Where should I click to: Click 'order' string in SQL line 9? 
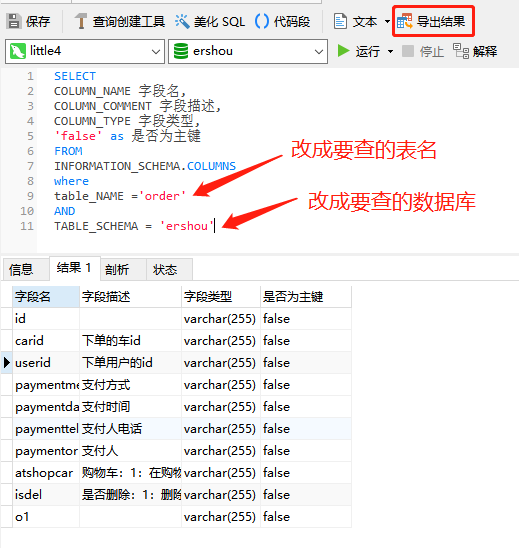pos(163,196)
